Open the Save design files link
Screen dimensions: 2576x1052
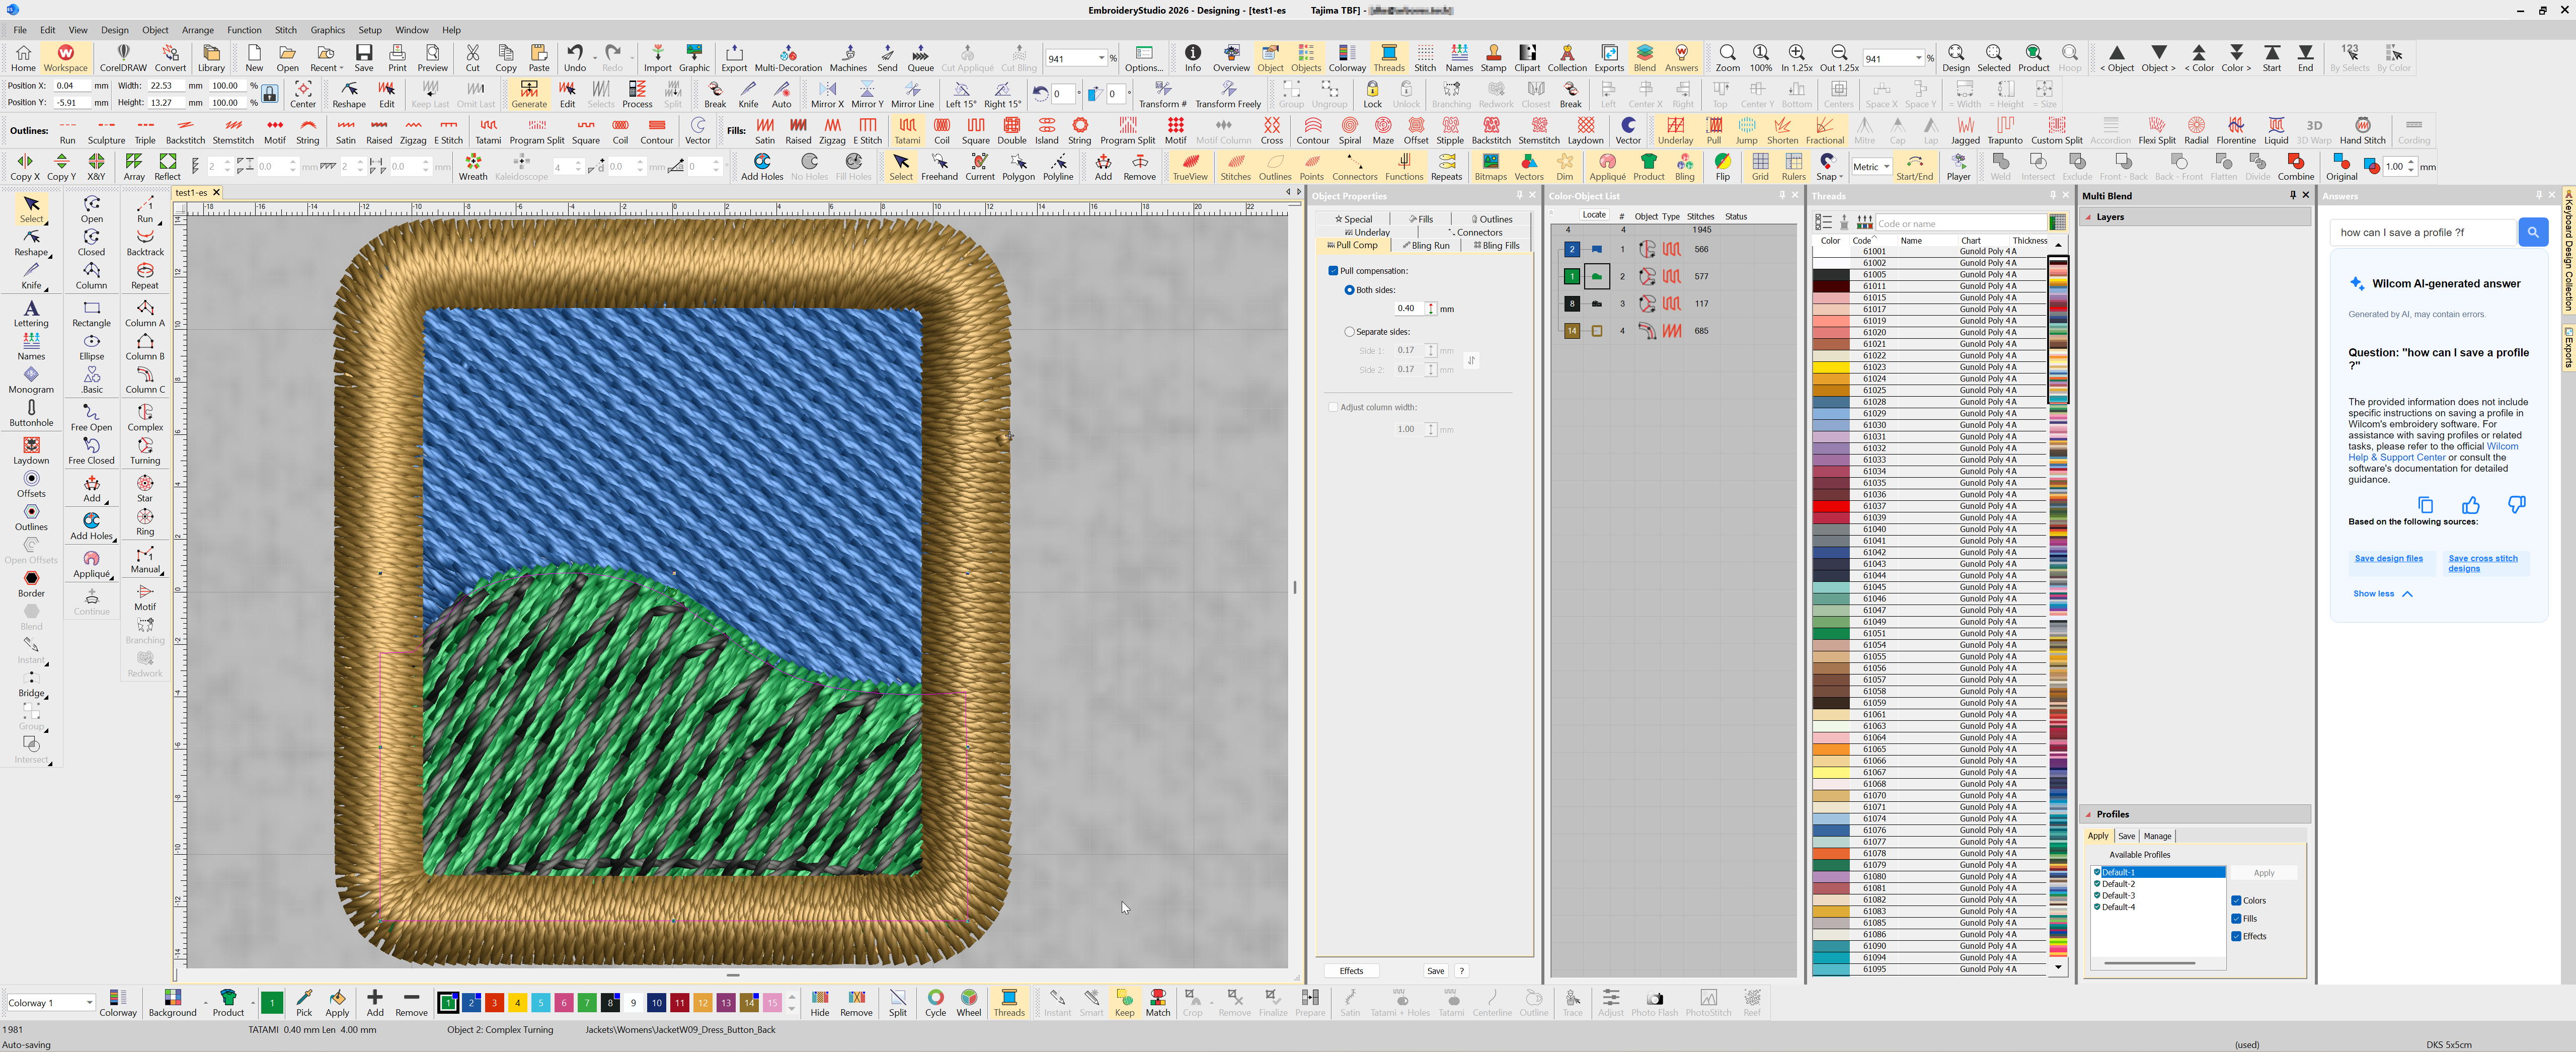[x=2388, y=558]
